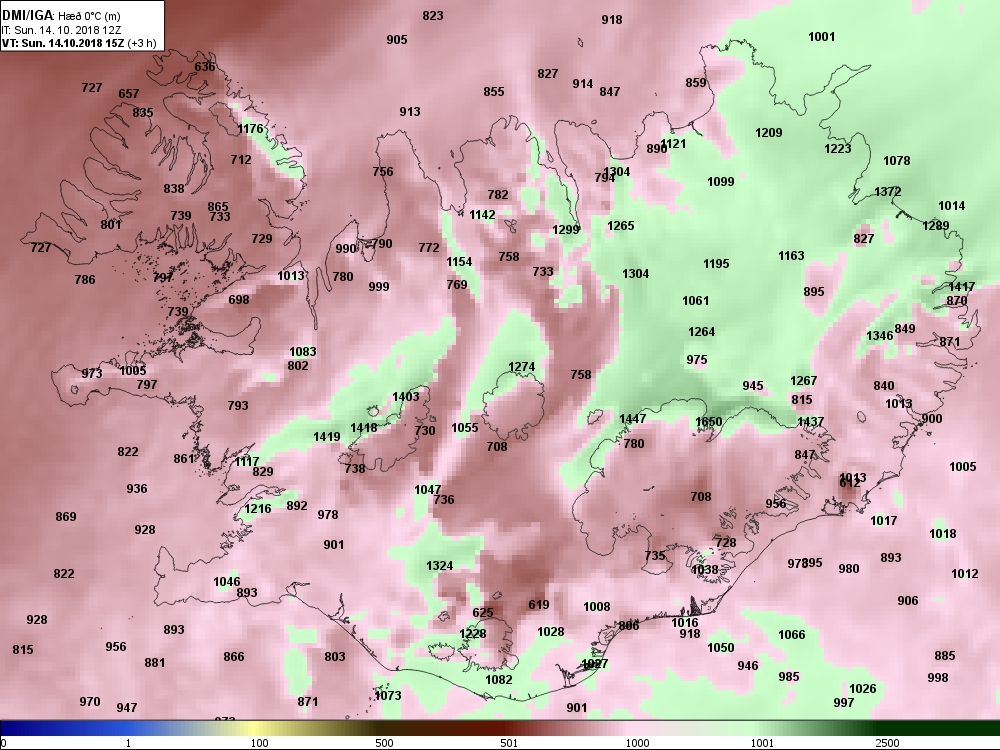This screenshot has width=1000, height=750.
Task: Click the map value 869
Action: coord(66,517)
